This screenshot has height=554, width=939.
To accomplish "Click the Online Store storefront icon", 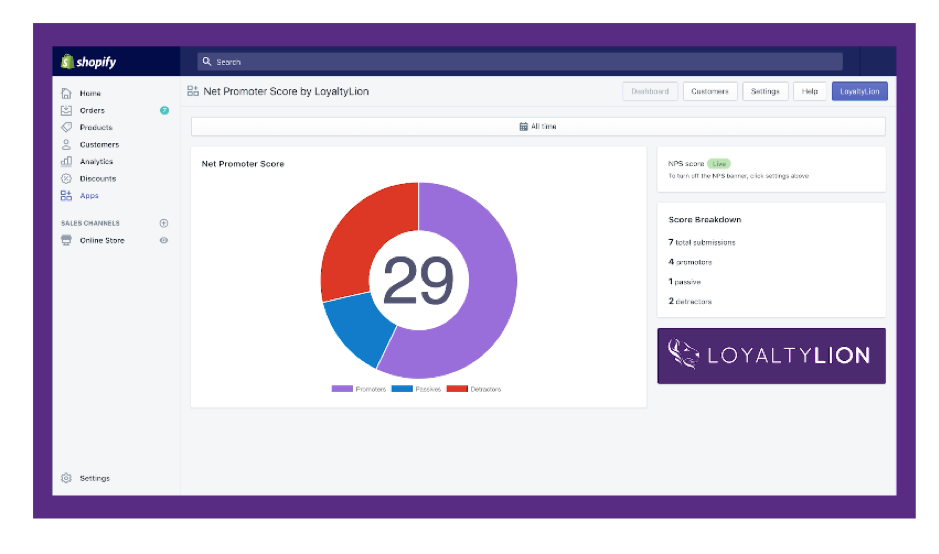I will point(66,240).
